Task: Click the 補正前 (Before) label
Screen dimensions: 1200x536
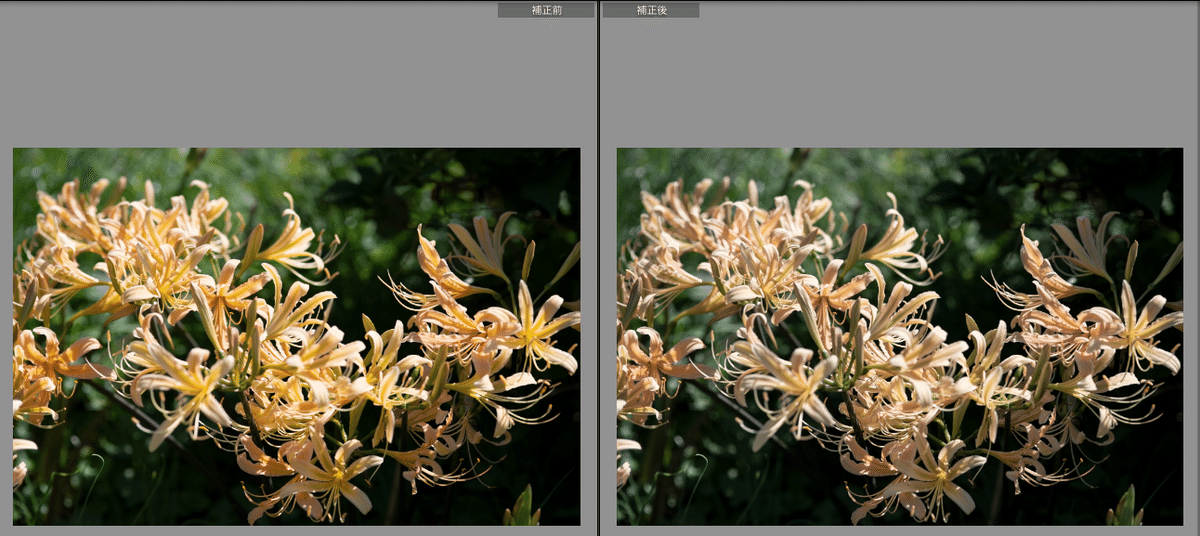Action: pos(546,10)
